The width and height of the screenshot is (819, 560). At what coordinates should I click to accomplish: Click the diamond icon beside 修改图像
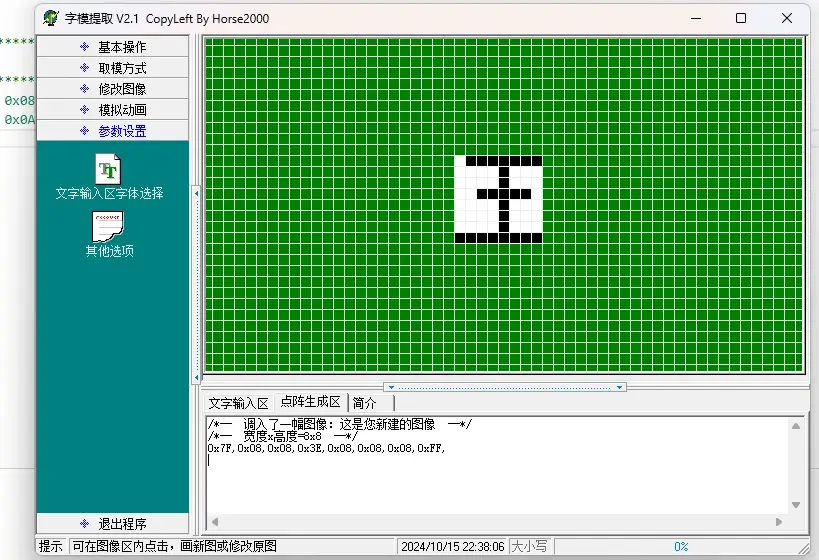[x=85, y=88]
